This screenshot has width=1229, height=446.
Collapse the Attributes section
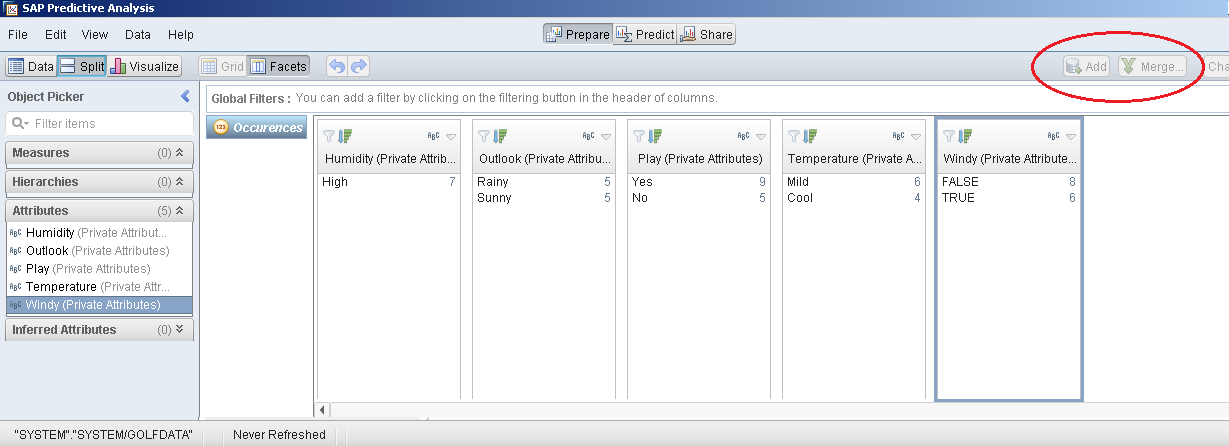tap(179, 211)
